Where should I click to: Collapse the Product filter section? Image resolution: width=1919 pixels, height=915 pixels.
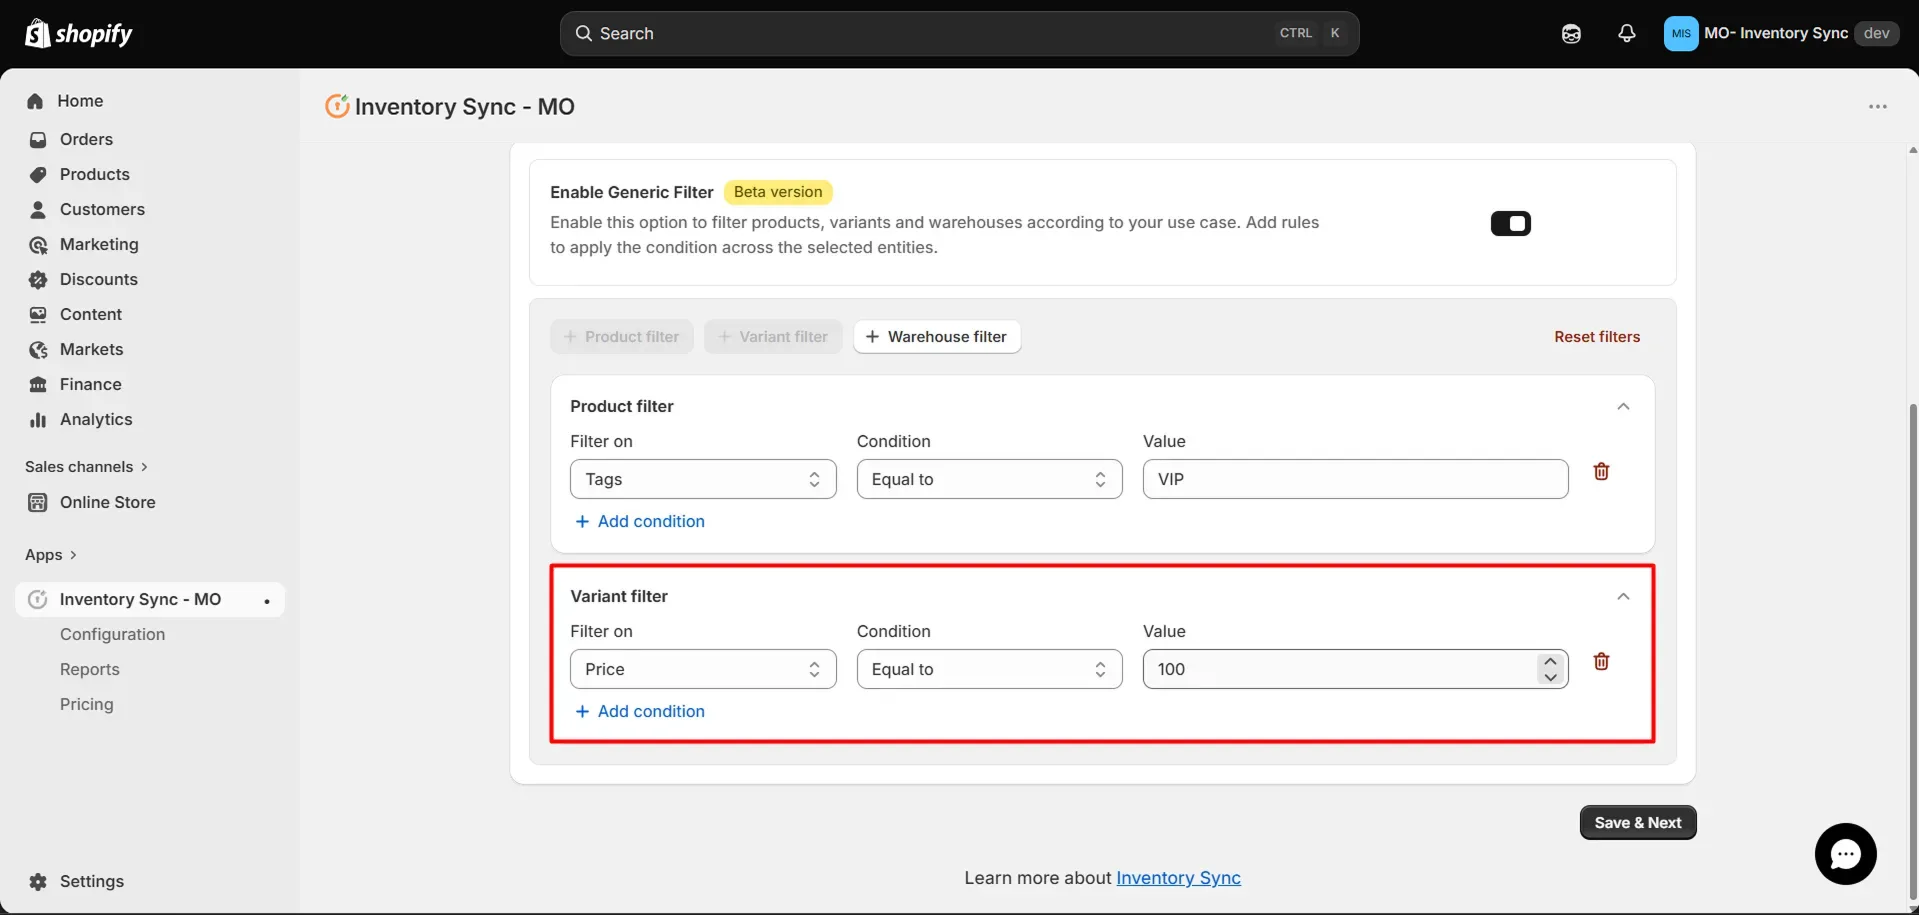[1623, 406]
